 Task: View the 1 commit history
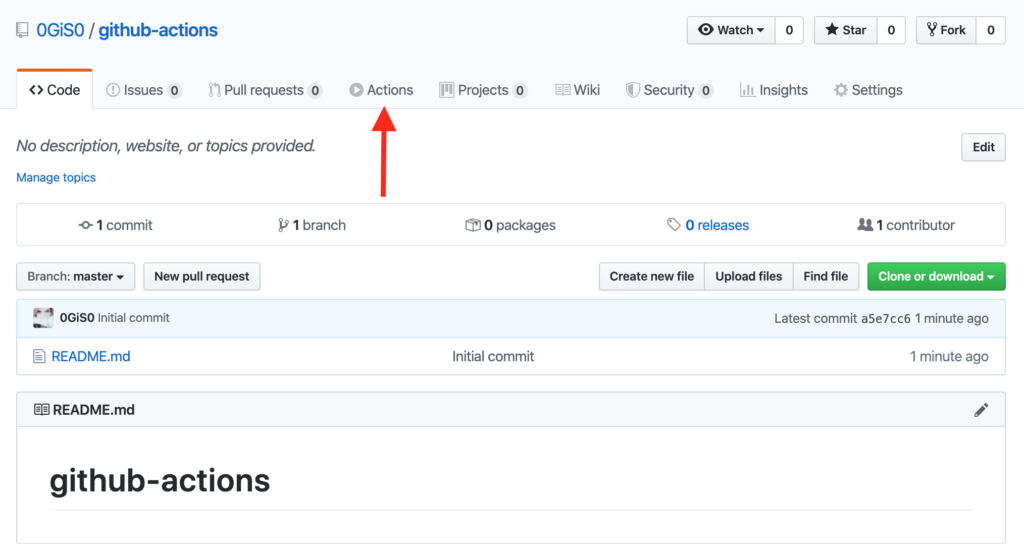[116, 225]
